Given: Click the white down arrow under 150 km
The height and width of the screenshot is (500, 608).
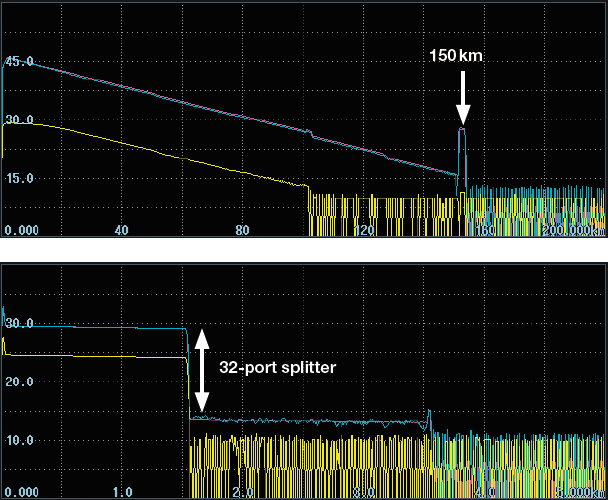Looking at the screenshot, I should pyautogui.click(x=462, y=98).
